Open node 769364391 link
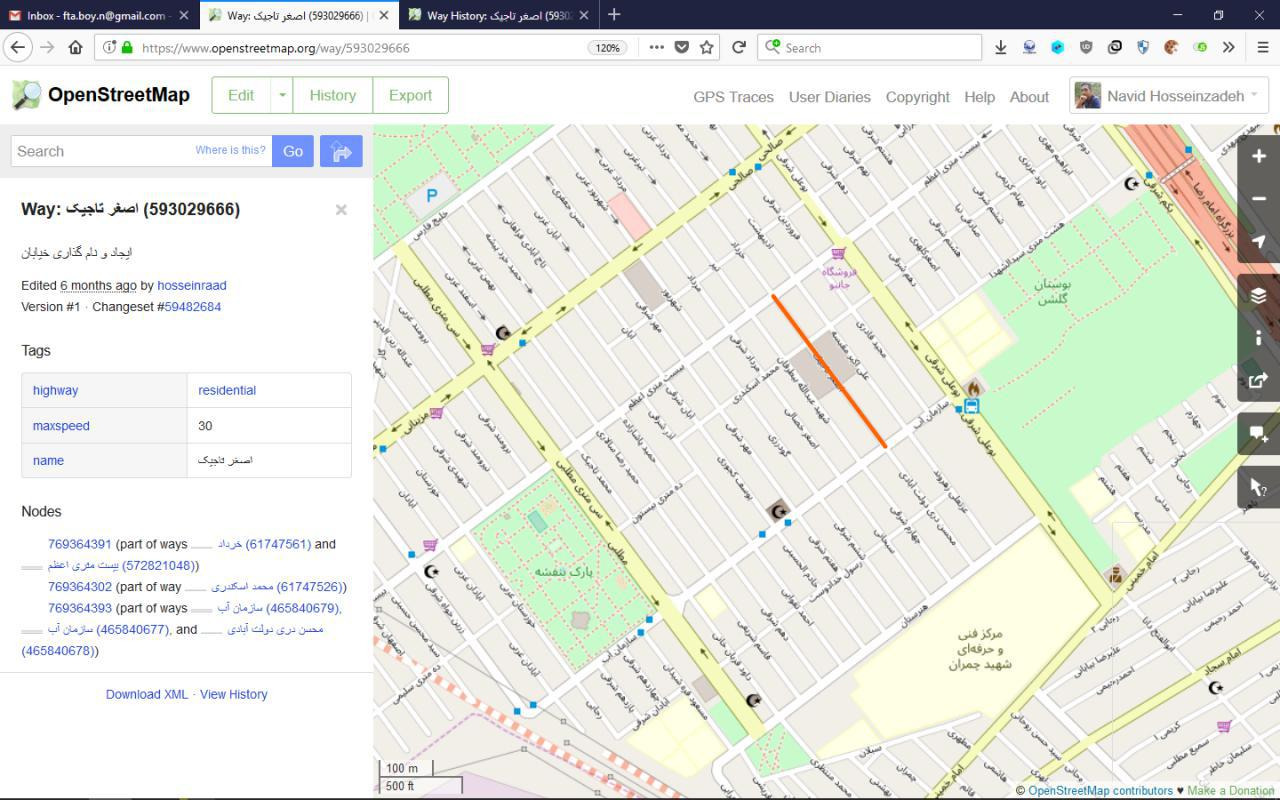Viewport: 1280px width, 800px height. 80,544
